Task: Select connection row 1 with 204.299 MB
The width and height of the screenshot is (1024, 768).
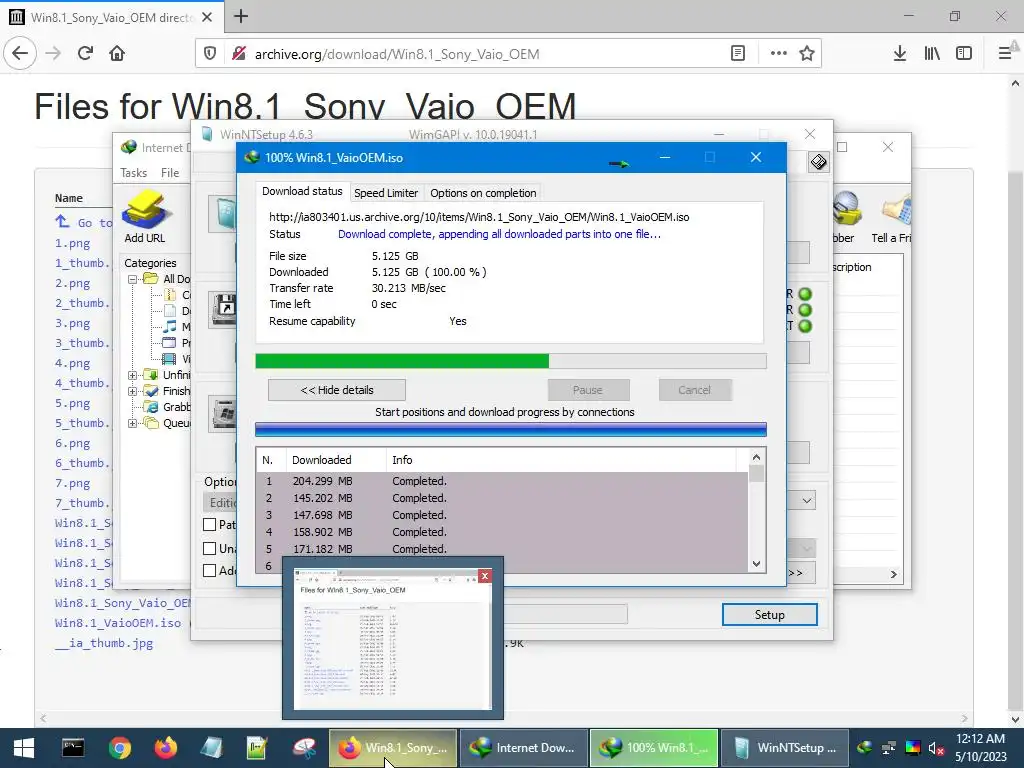Action: click(502, 481)
